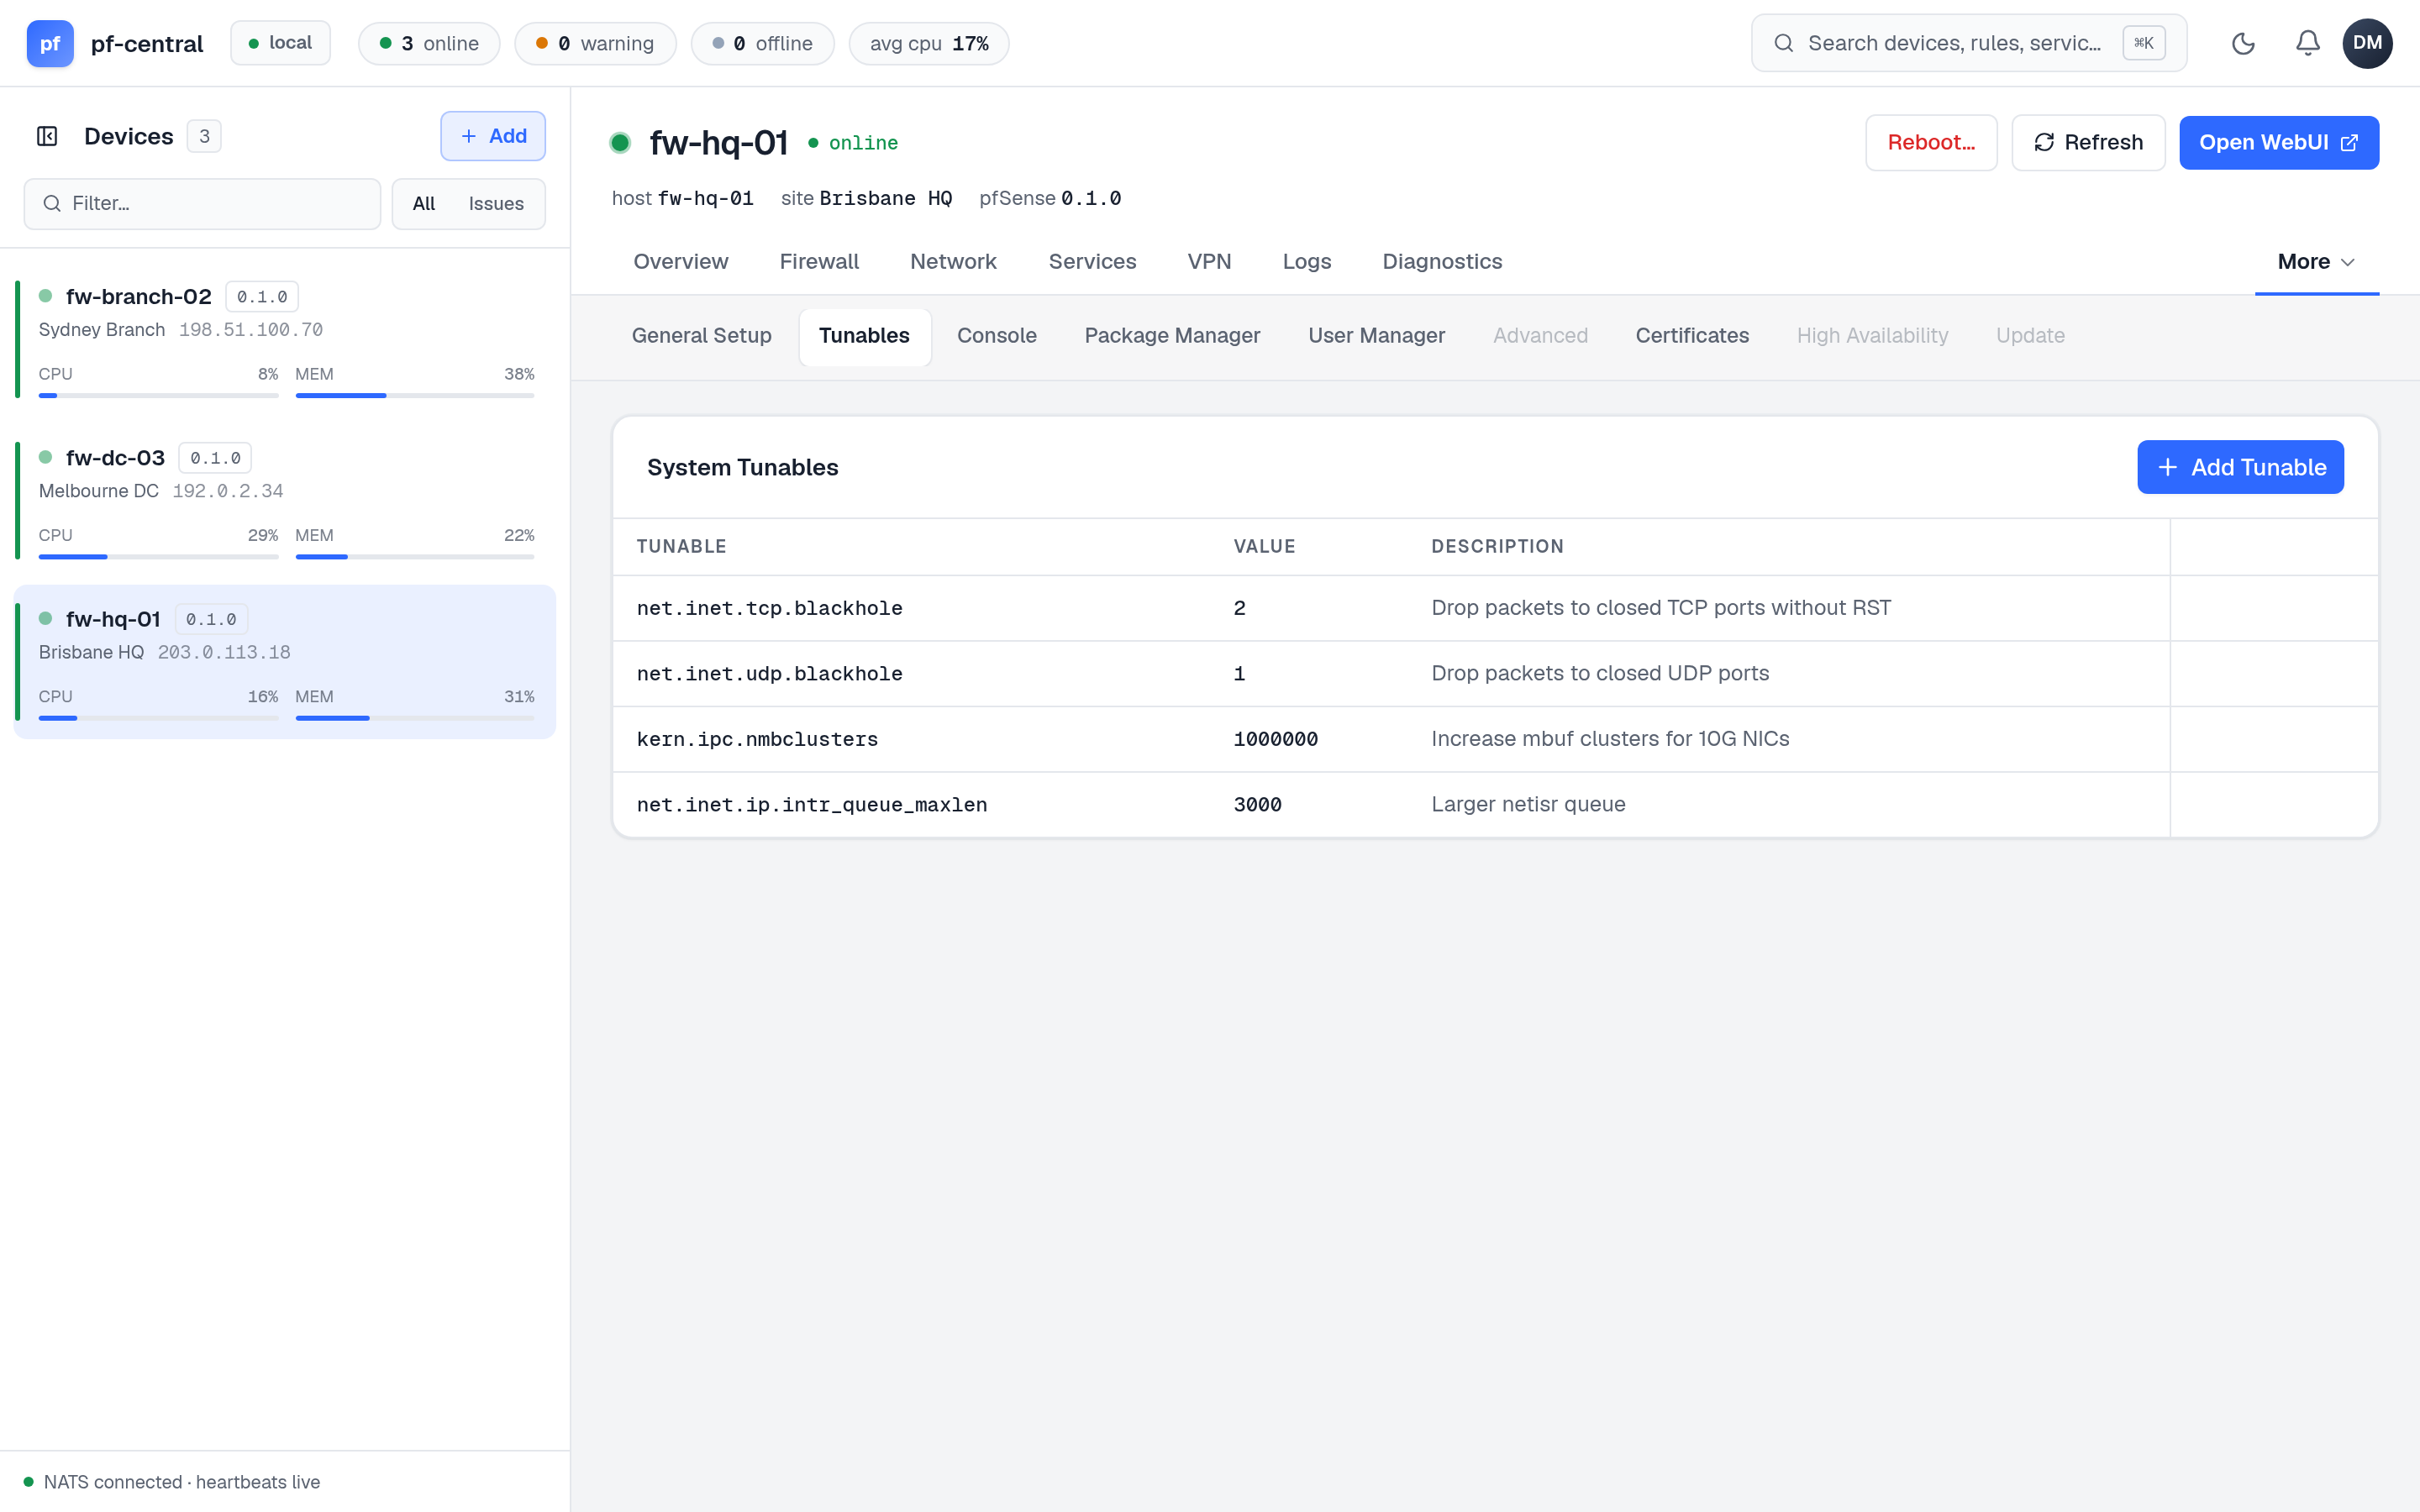Open the DM user avatar menu
Image resolution: width=2420 pixels, height=1512 pixels.
[x=2367, y=43]
